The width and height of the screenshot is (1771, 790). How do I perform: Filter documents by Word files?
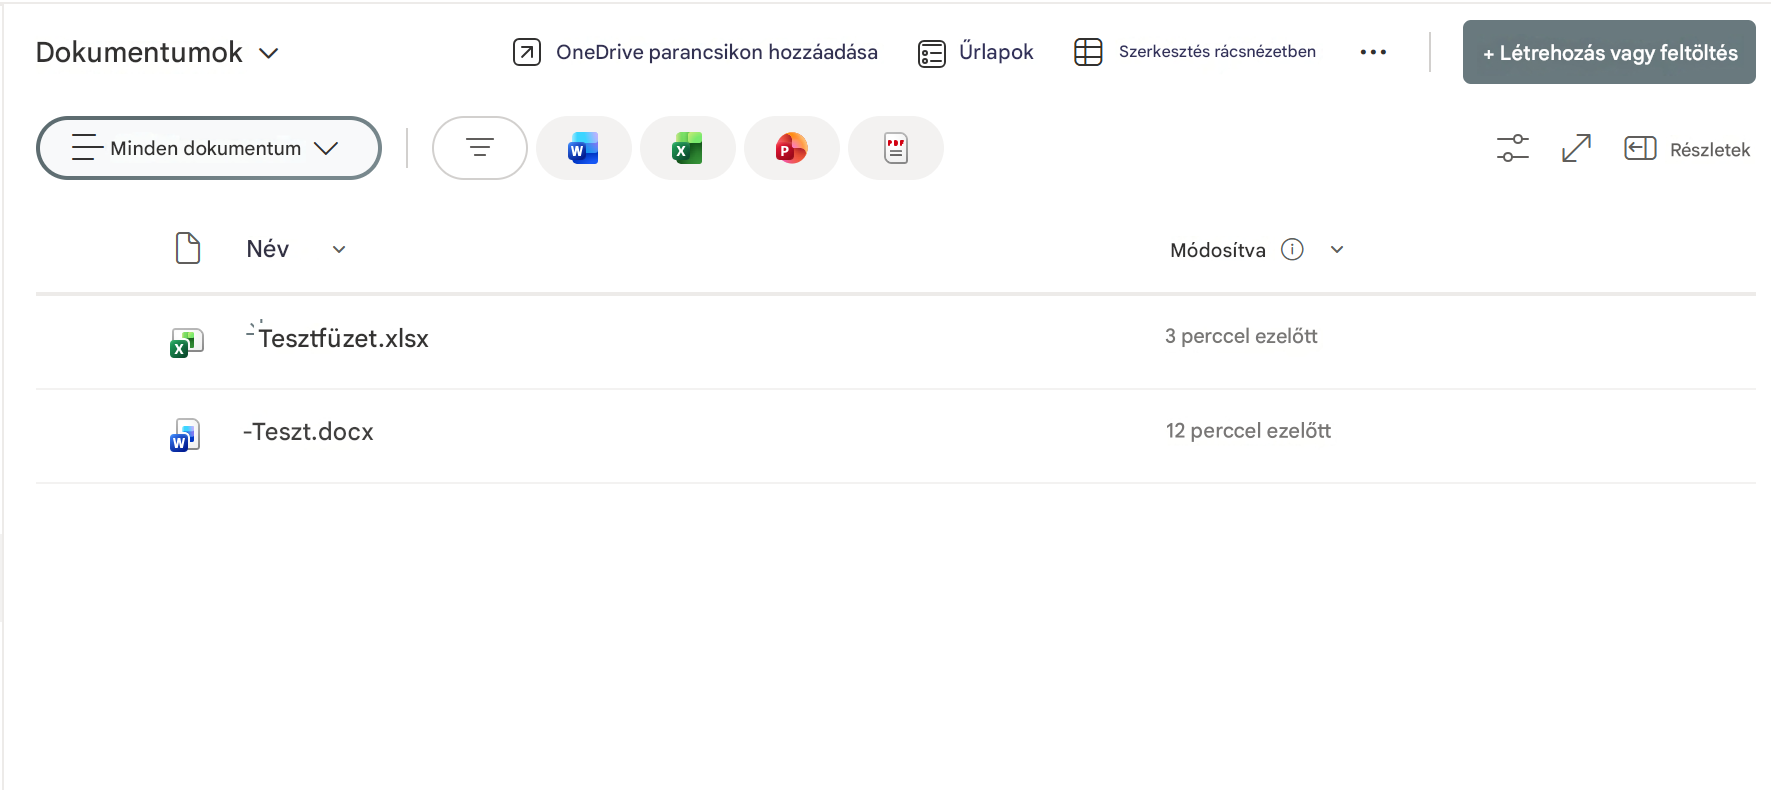(584, 148)
